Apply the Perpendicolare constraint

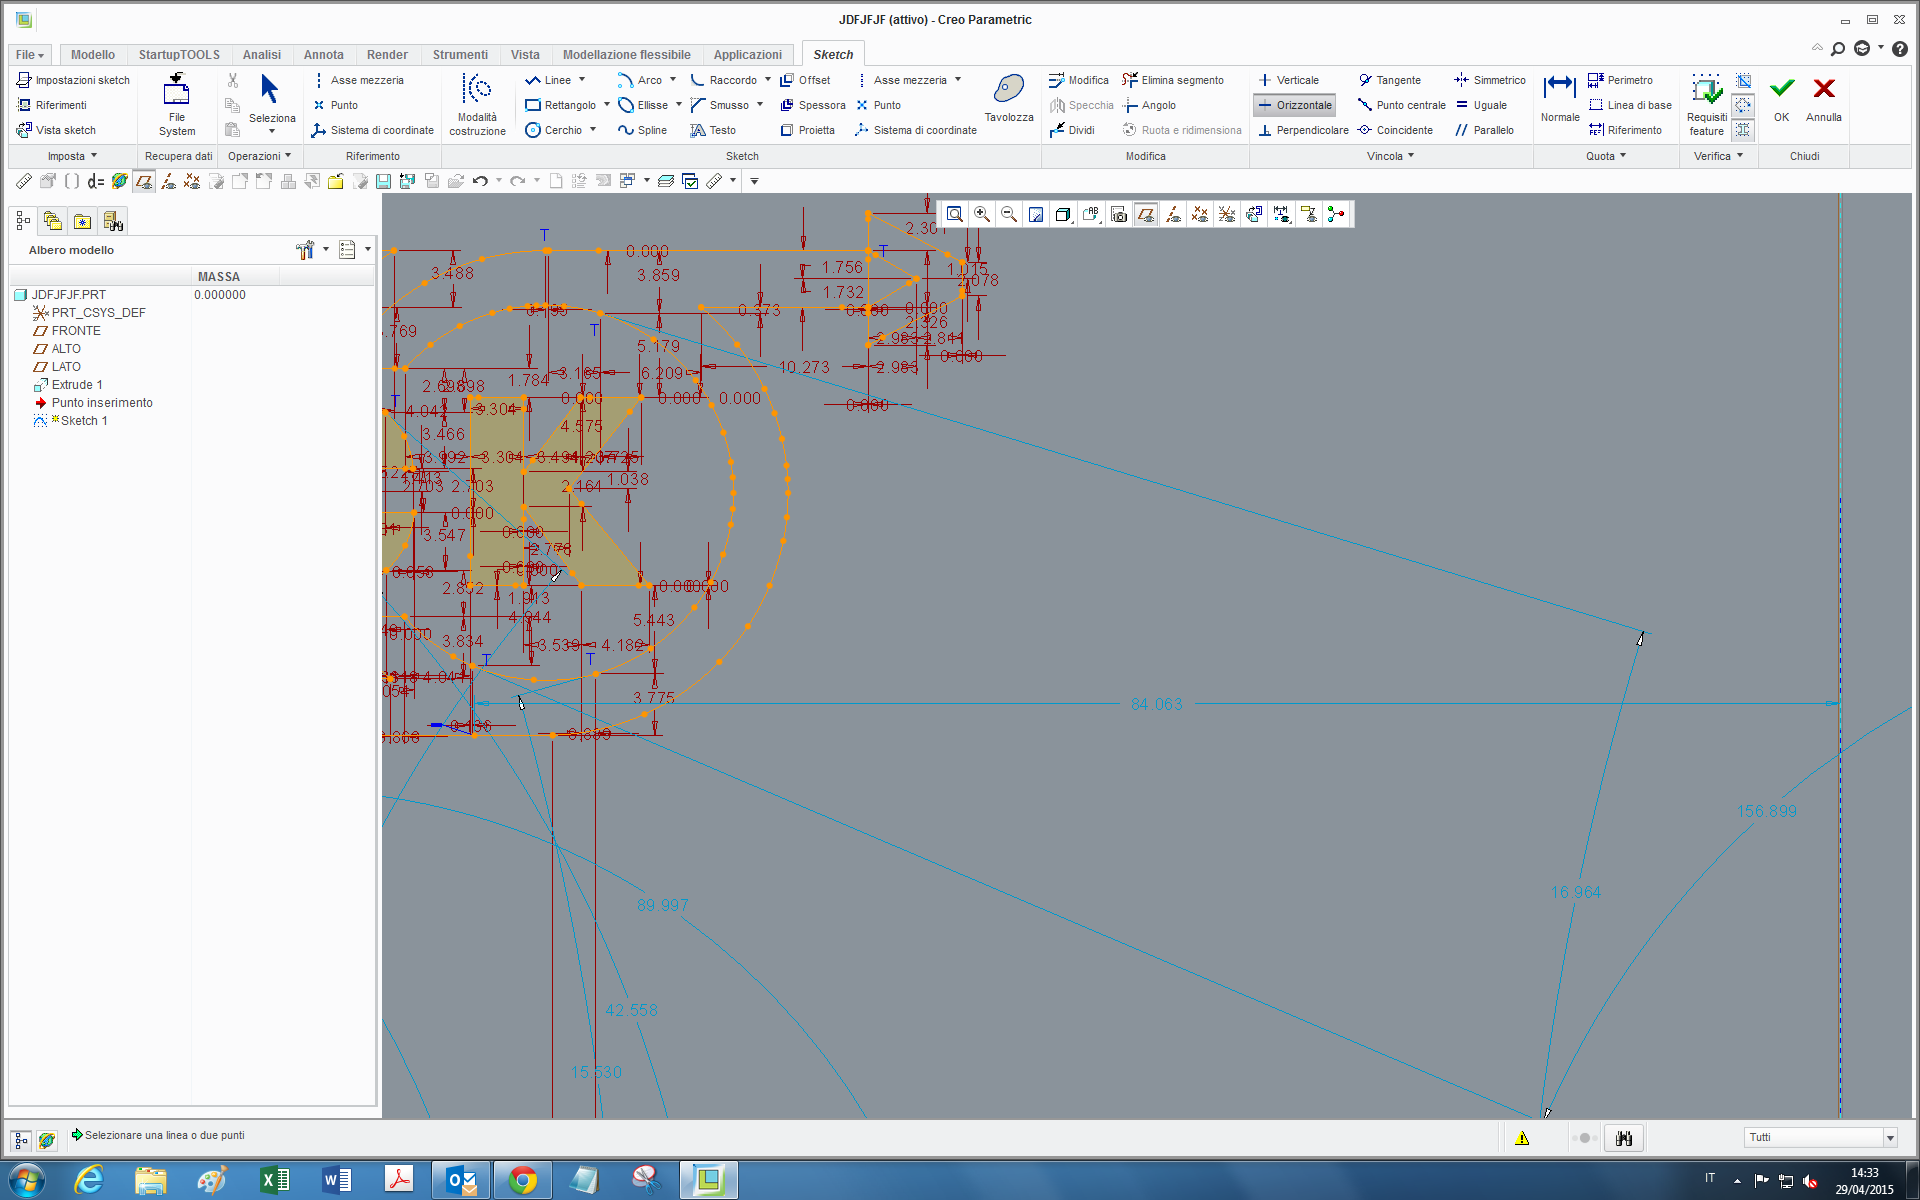click(1303, 130)
